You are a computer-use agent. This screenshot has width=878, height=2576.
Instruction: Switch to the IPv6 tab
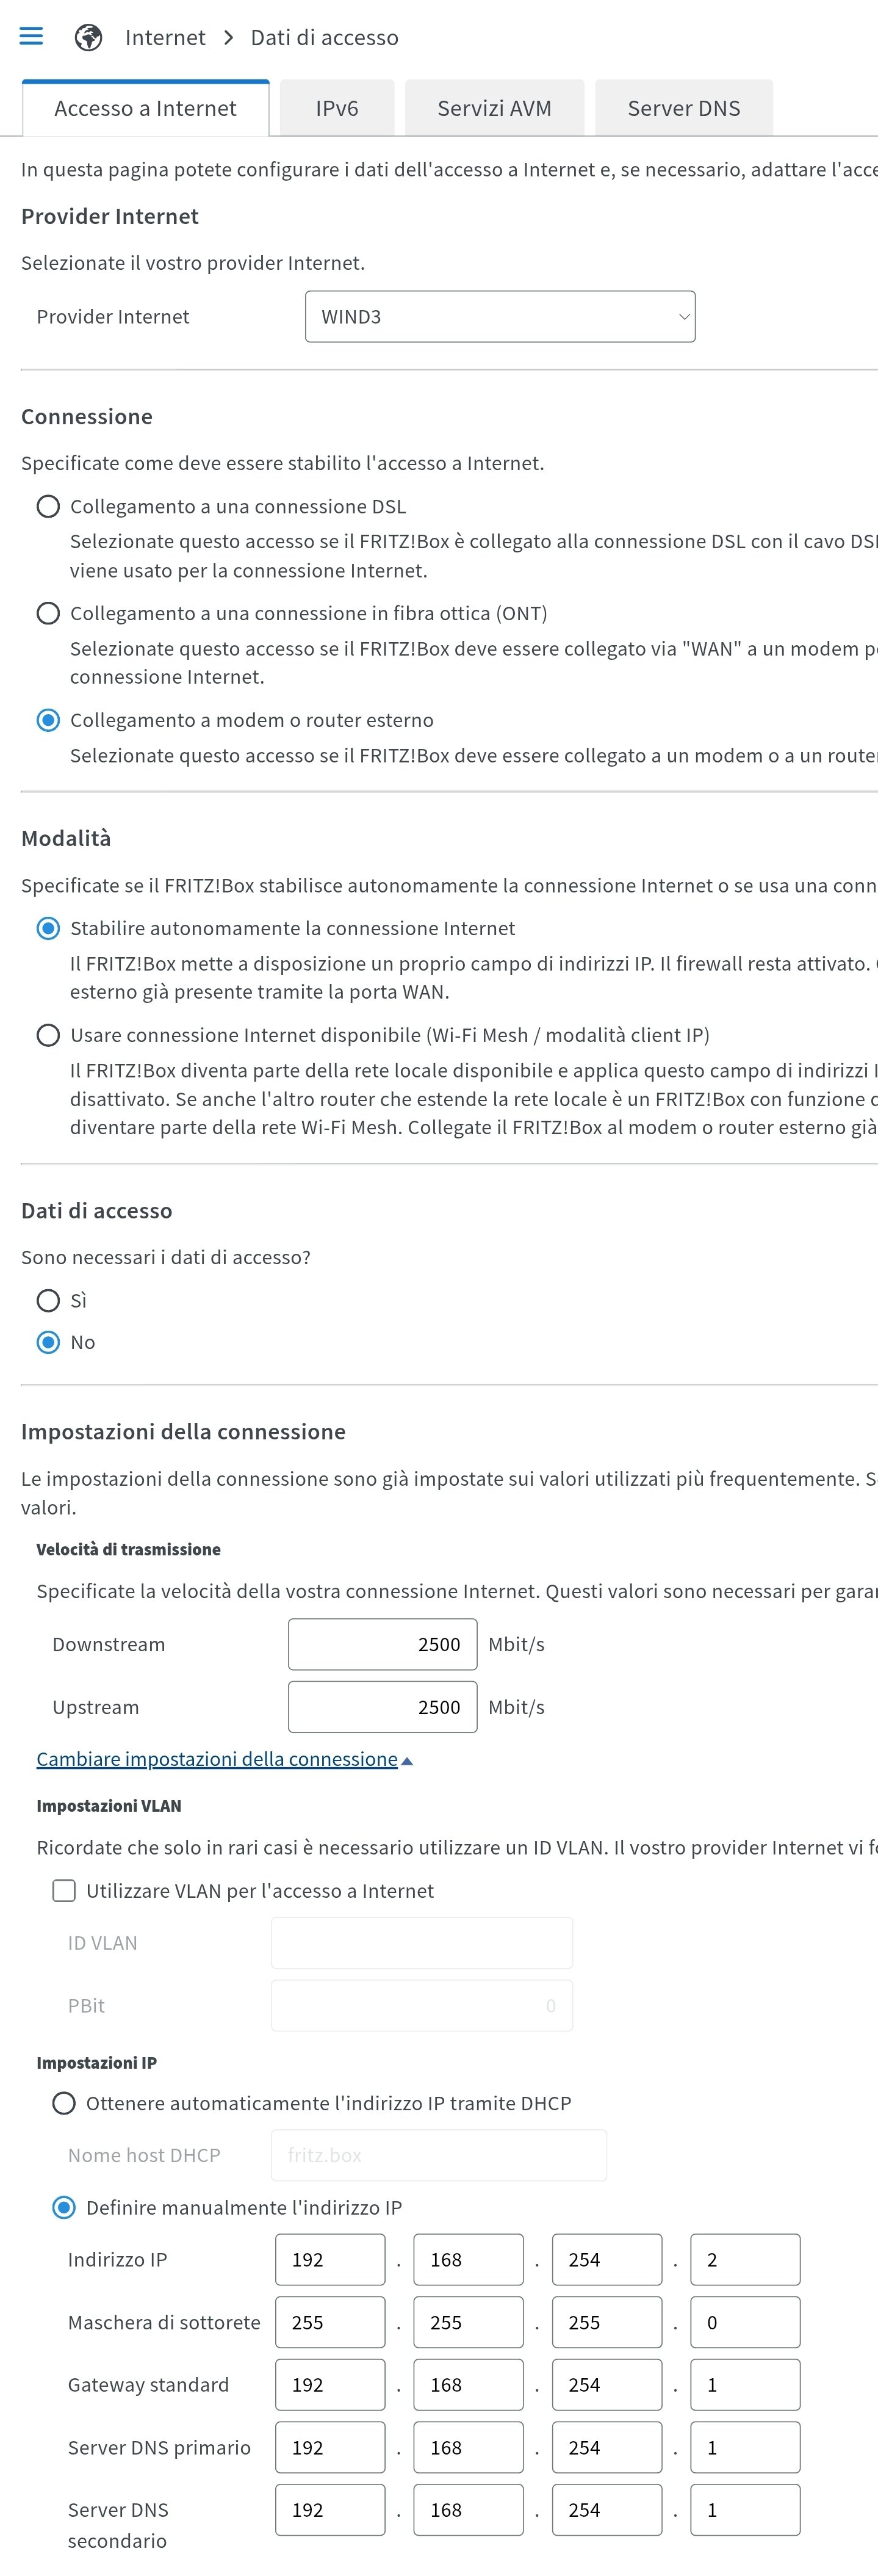point(337,108)
